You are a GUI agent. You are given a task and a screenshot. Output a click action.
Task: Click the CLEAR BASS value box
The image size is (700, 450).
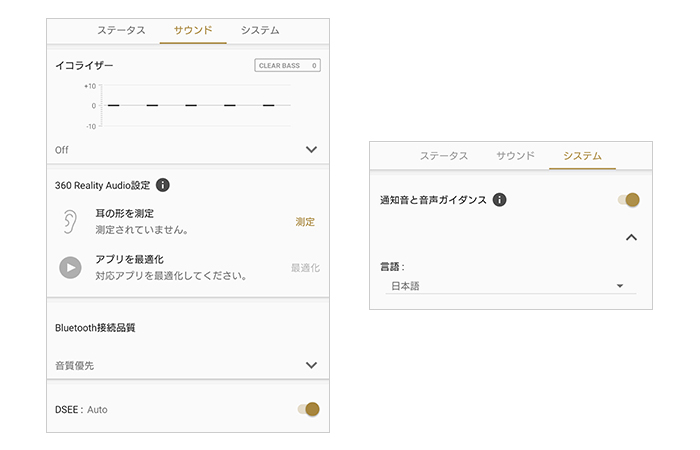coord(287,66)
